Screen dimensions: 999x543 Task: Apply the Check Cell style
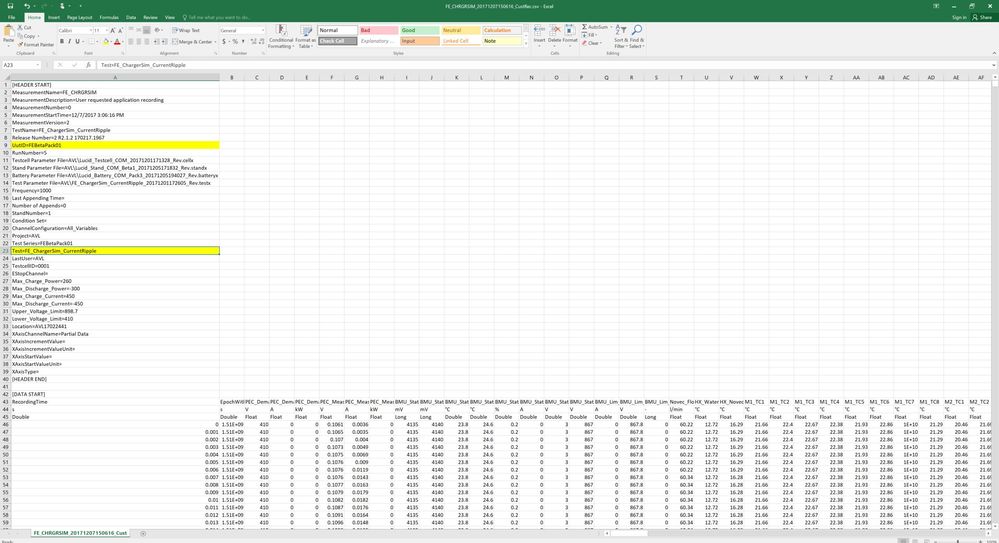tap(337, 41)
